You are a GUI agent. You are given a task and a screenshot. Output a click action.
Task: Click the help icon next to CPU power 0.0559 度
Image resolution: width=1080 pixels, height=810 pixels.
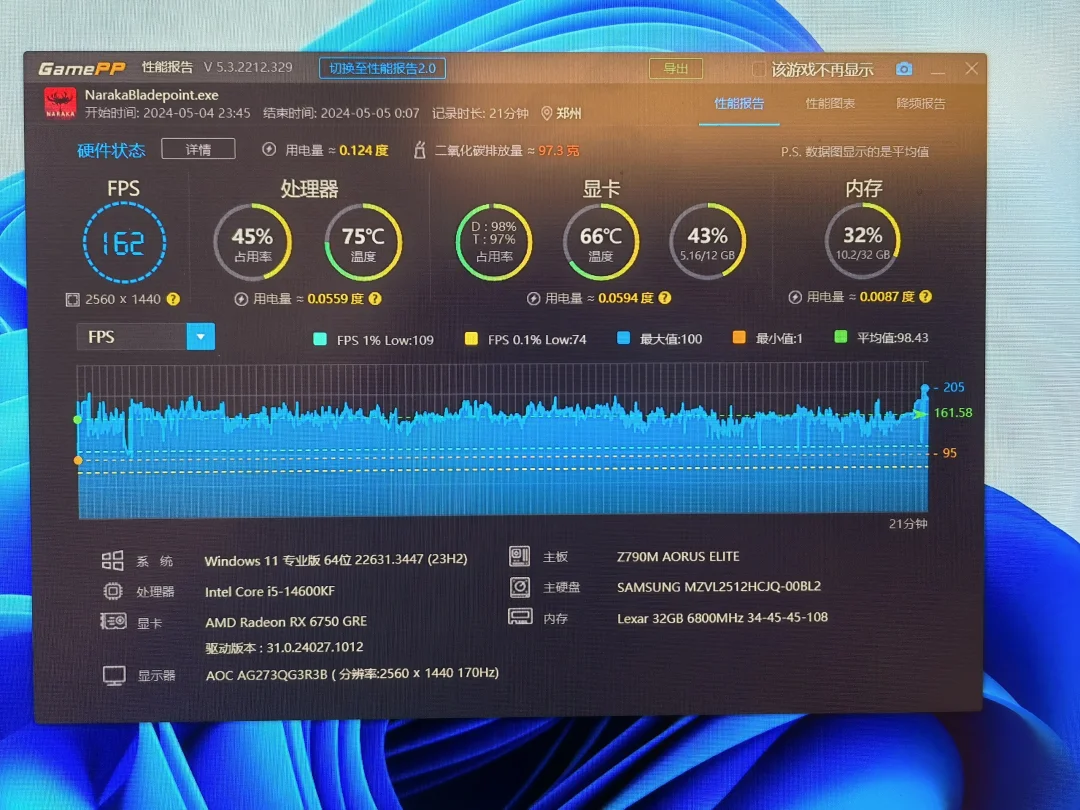point(375,298)
